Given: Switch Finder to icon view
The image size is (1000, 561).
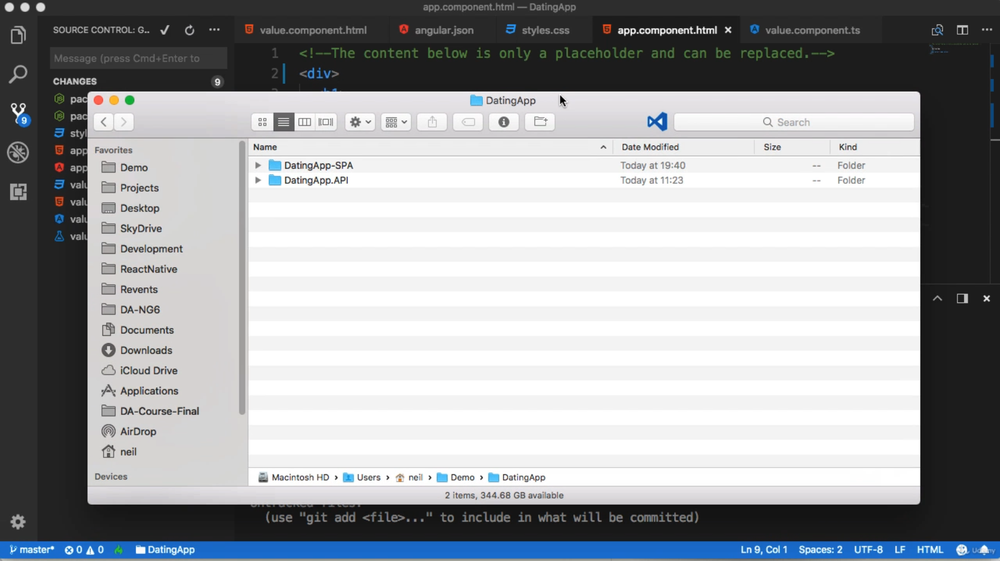Looking at the screenshot, I should click(262, 122).
